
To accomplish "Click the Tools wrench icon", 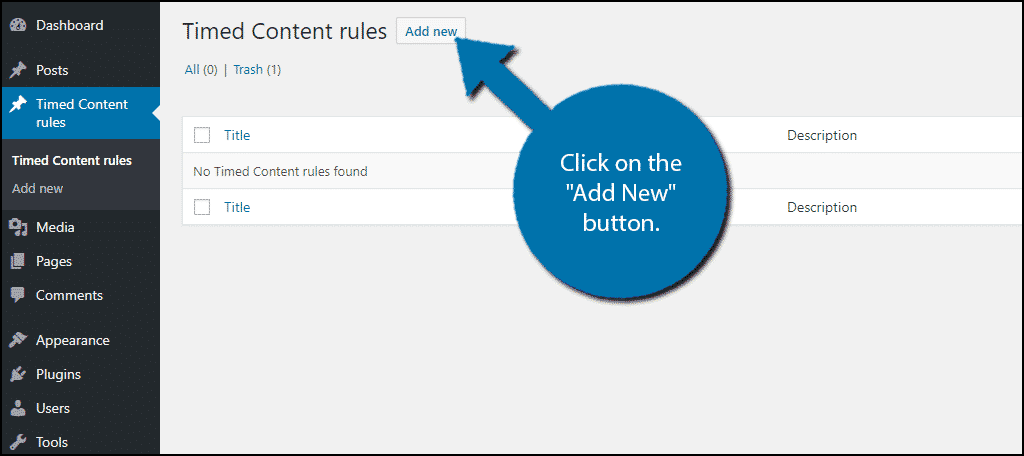I will pos(18,442).
